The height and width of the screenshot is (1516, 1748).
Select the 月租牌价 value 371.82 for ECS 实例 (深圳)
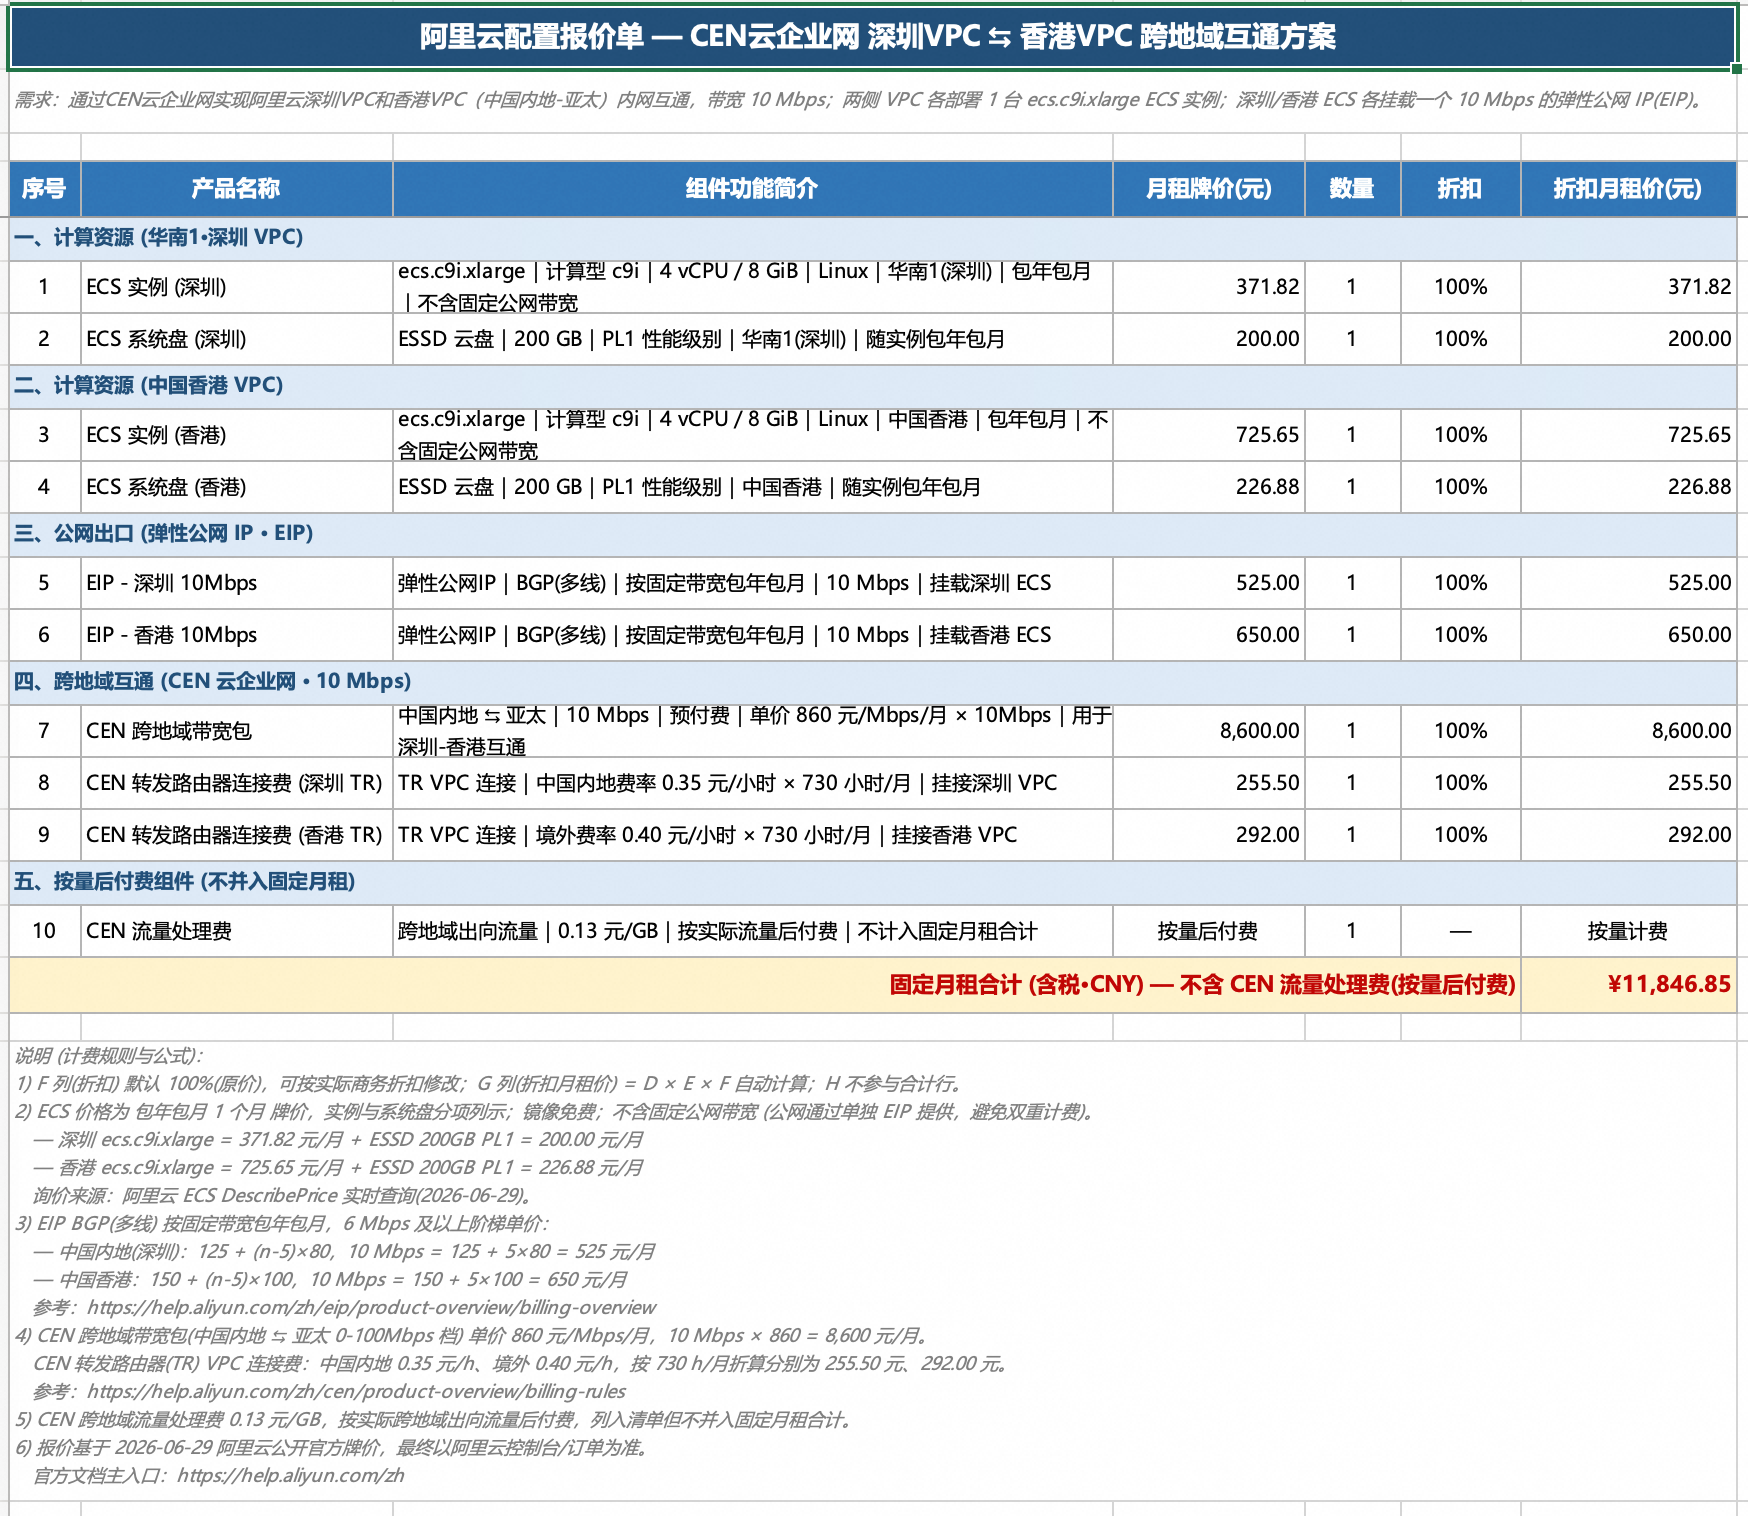(1208, 287)
